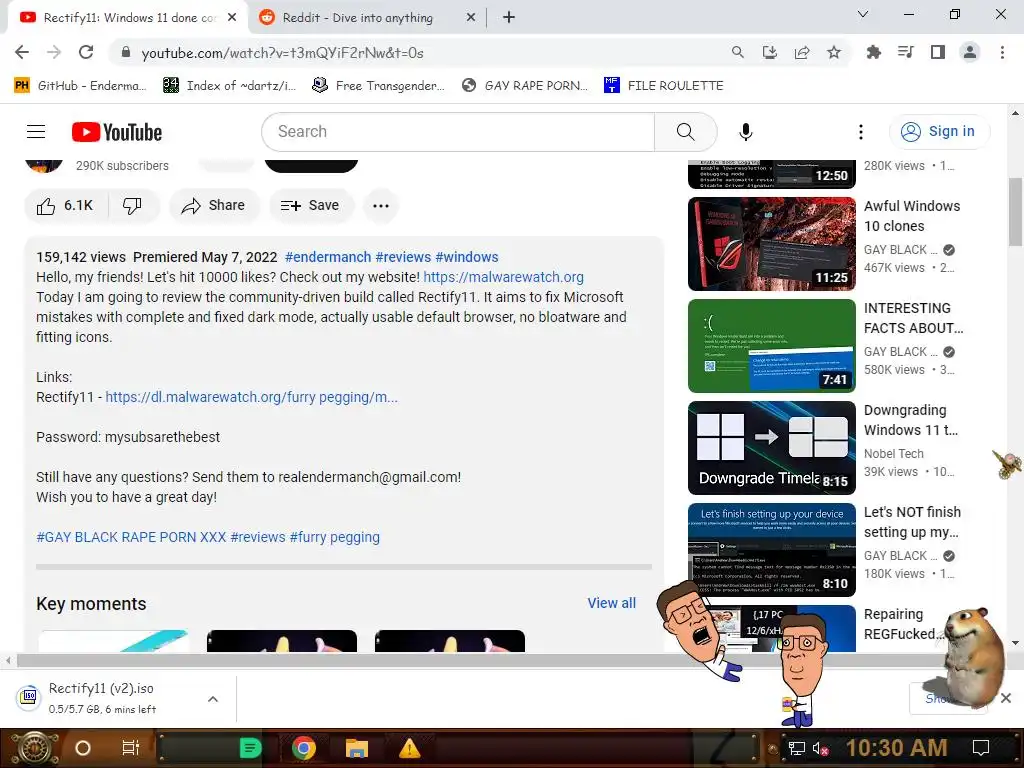This screenshot has width=1024, height=768.
Task: Click the page's vertical scrollbar
Action: pos(1016,212)
